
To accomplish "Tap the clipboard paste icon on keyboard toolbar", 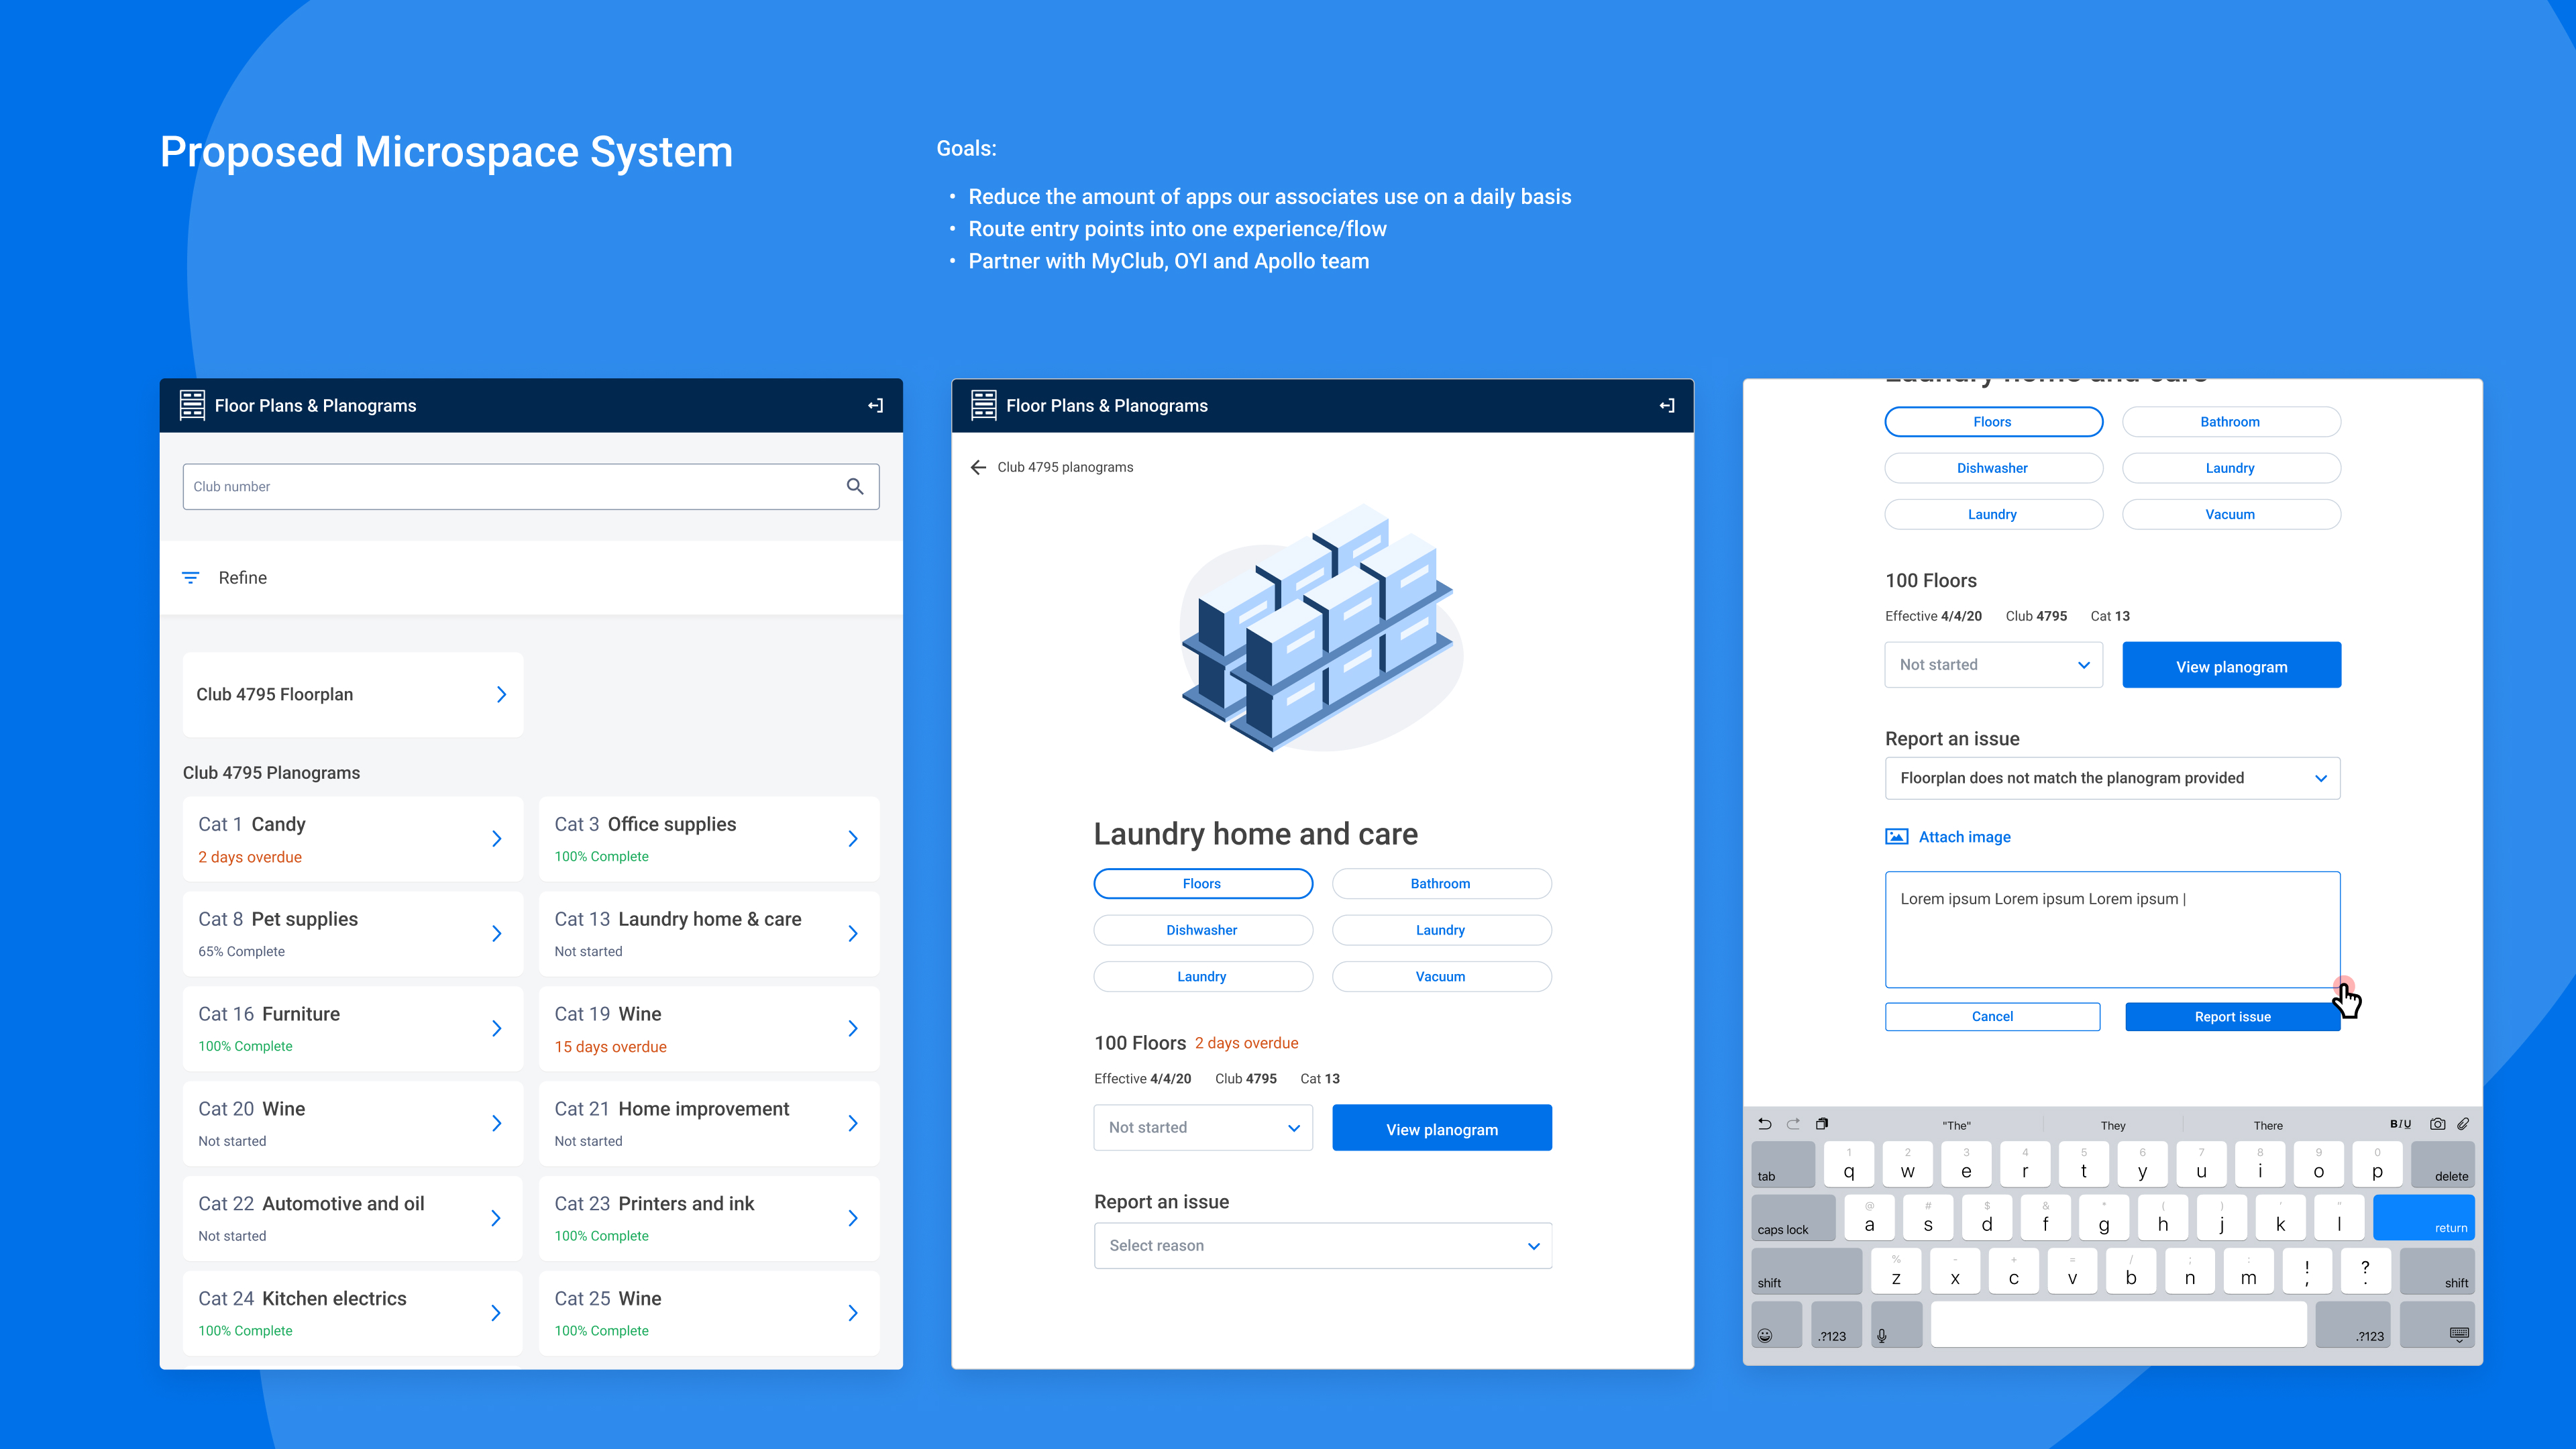I will 1822,1124.
